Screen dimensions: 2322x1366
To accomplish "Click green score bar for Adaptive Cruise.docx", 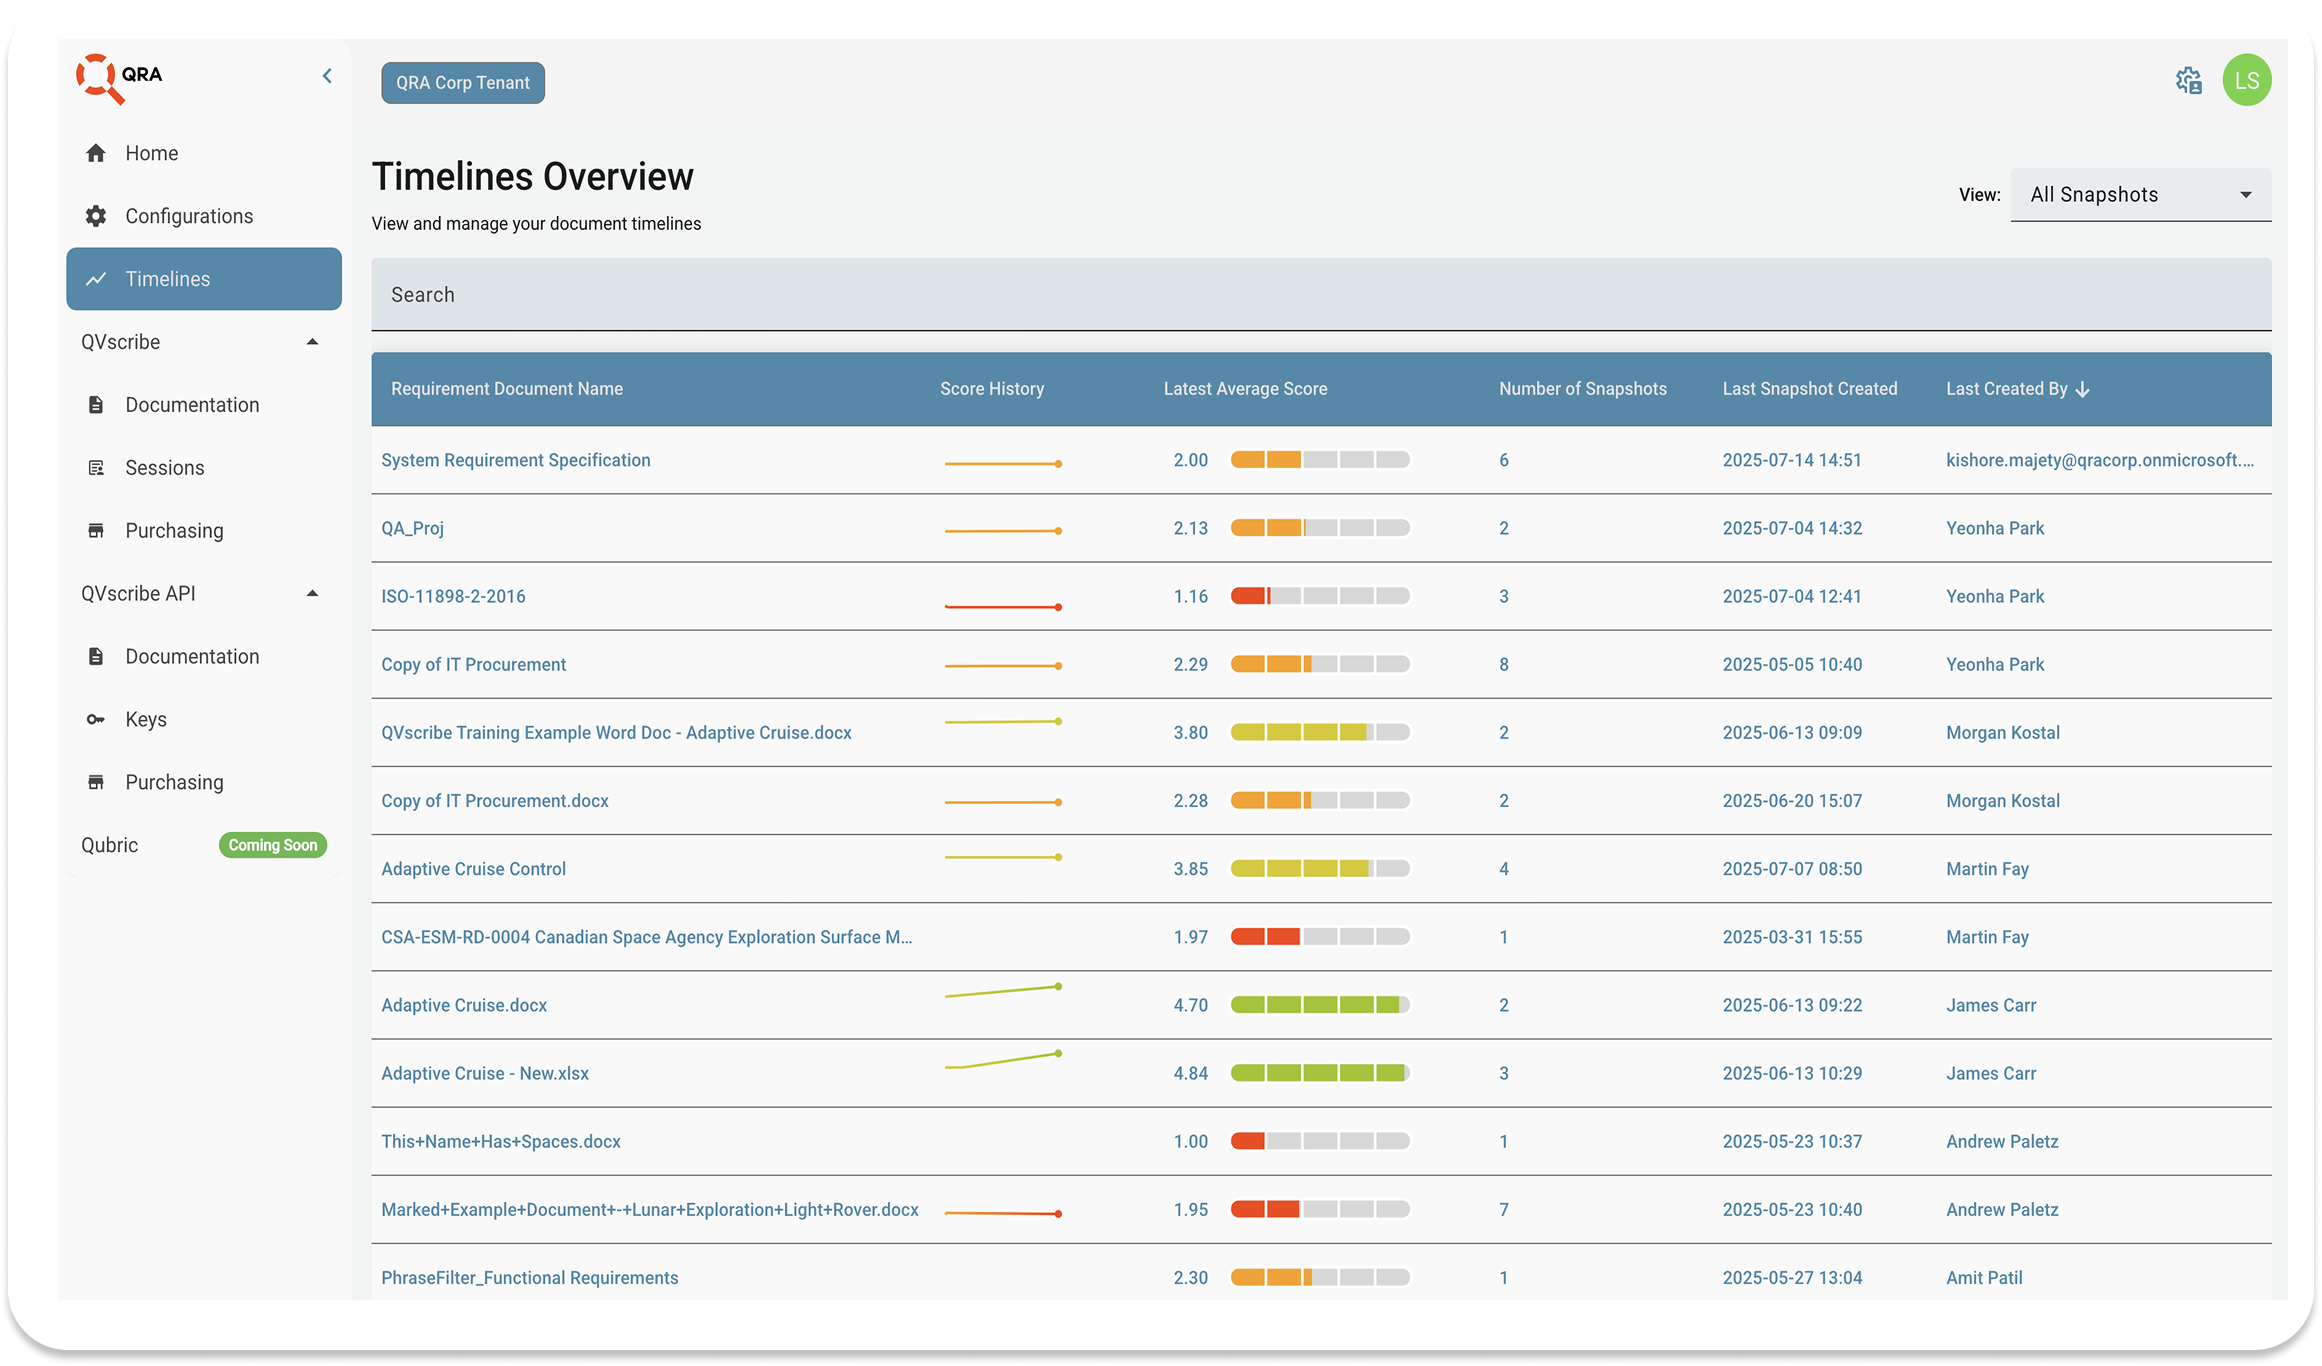I will click(1320, 1005).
